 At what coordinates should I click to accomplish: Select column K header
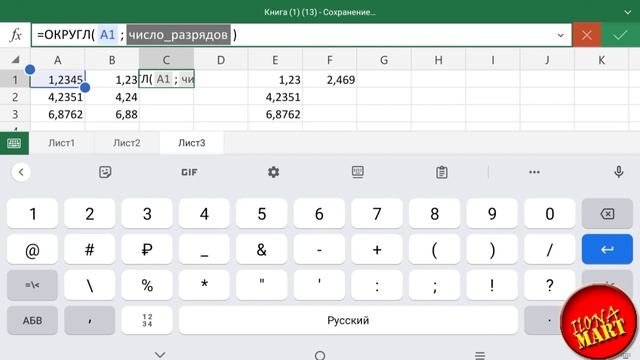point(601,60)
